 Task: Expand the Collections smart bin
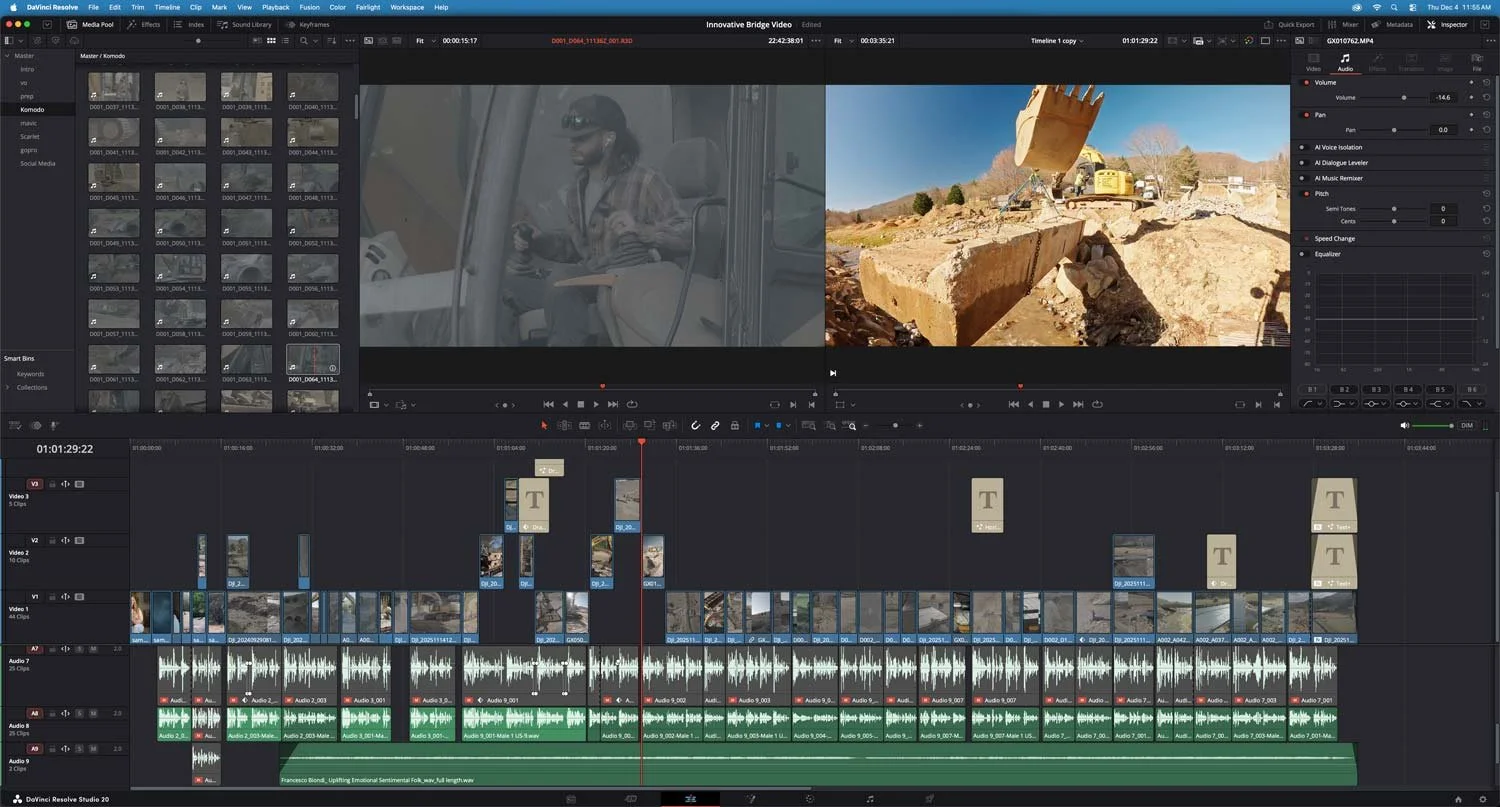coord(8,387)
